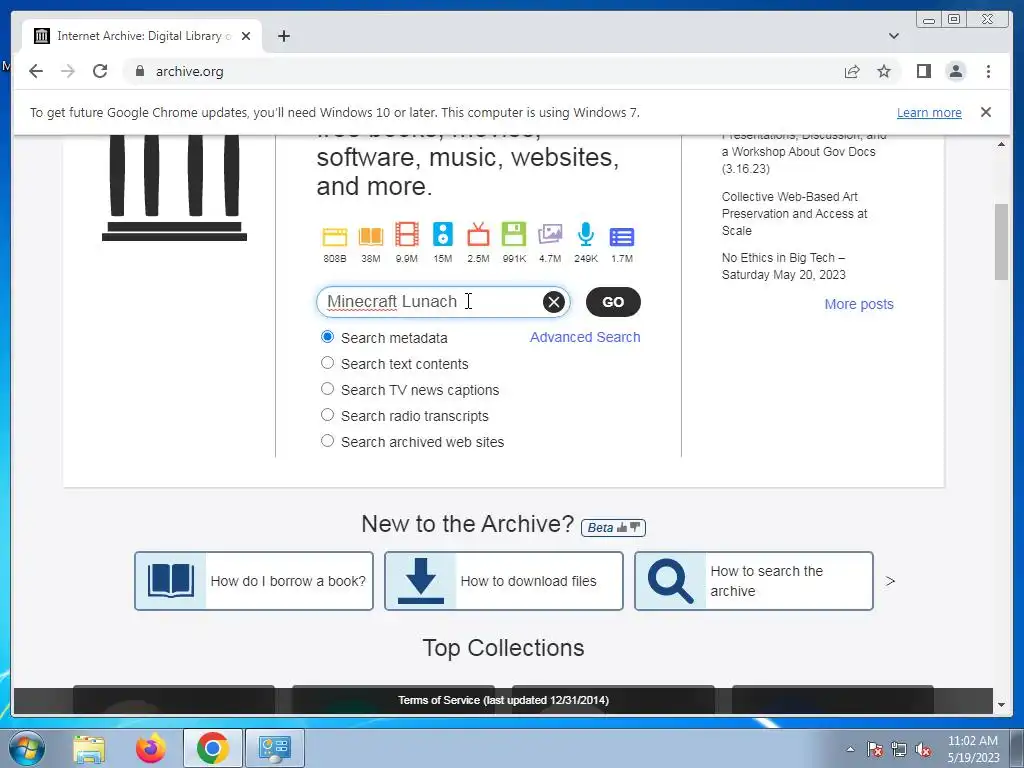Viewport: 1024px width, 768px height.
Task: Open Workshop About Gov Docs post
Action: 804,154
